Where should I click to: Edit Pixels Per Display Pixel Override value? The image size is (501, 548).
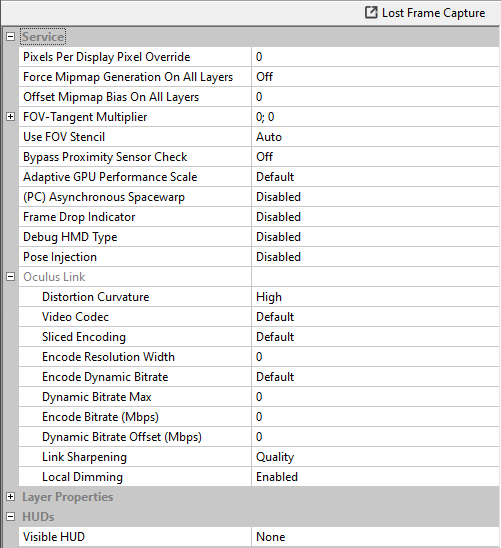pyautogui.click(x=375, y=57)
